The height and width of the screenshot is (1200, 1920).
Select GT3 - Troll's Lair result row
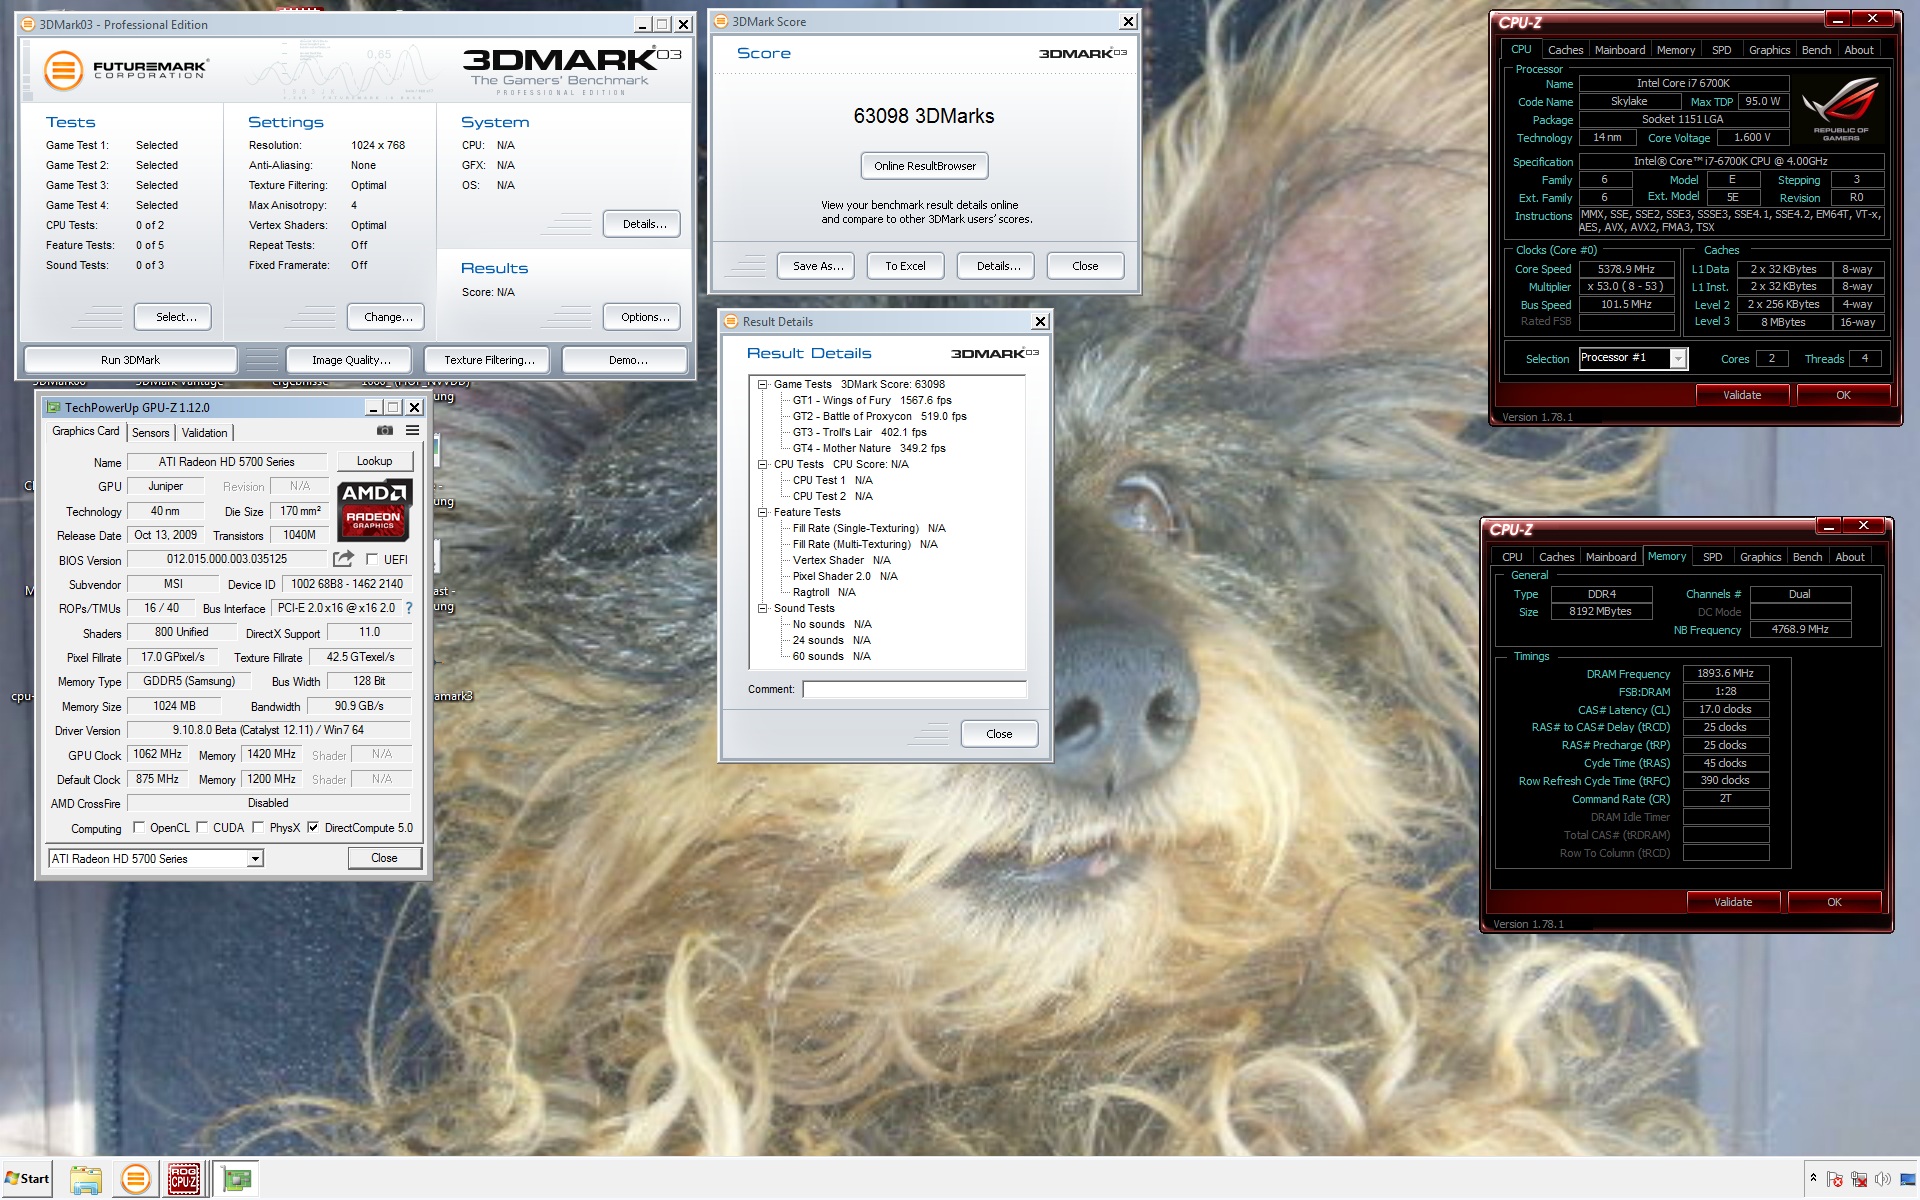860,432
